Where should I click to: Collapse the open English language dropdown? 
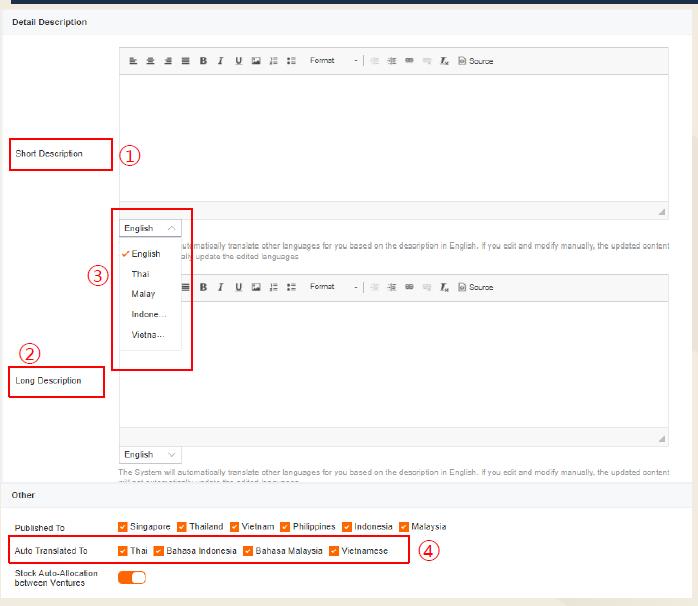tap(150, 228)
